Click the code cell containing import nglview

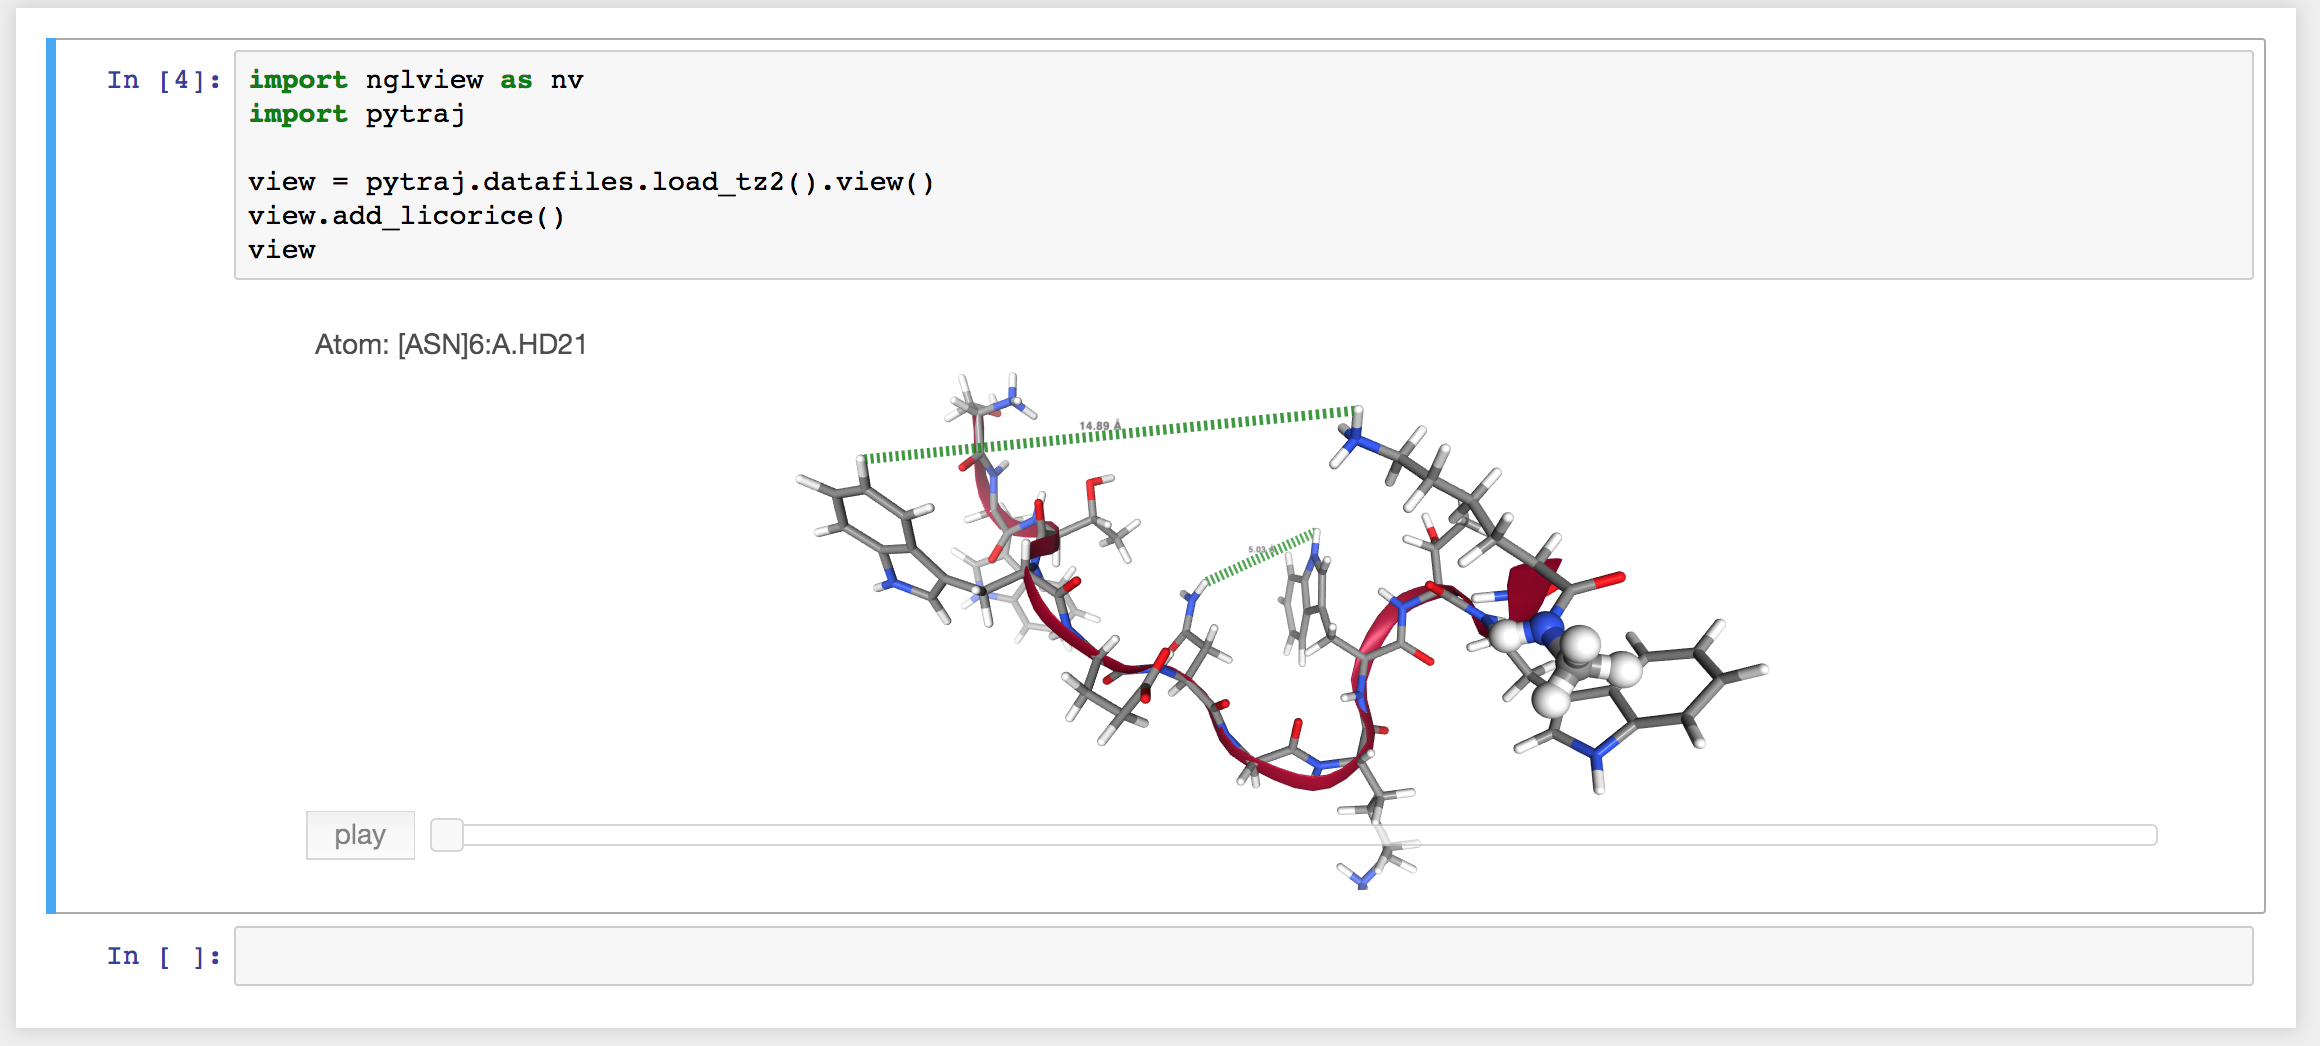point(1243,165)
